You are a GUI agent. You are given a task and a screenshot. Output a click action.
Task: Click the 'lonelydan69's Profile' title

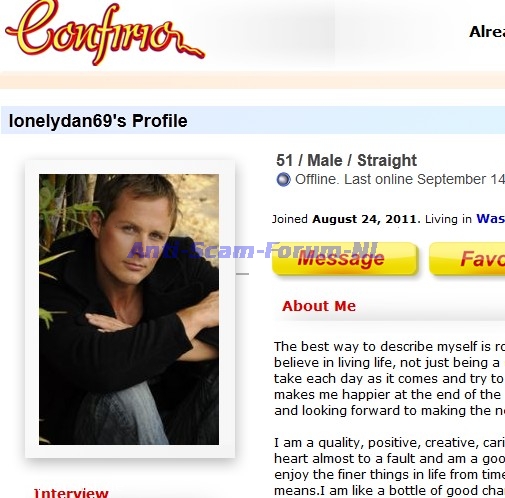pos(98,121)
